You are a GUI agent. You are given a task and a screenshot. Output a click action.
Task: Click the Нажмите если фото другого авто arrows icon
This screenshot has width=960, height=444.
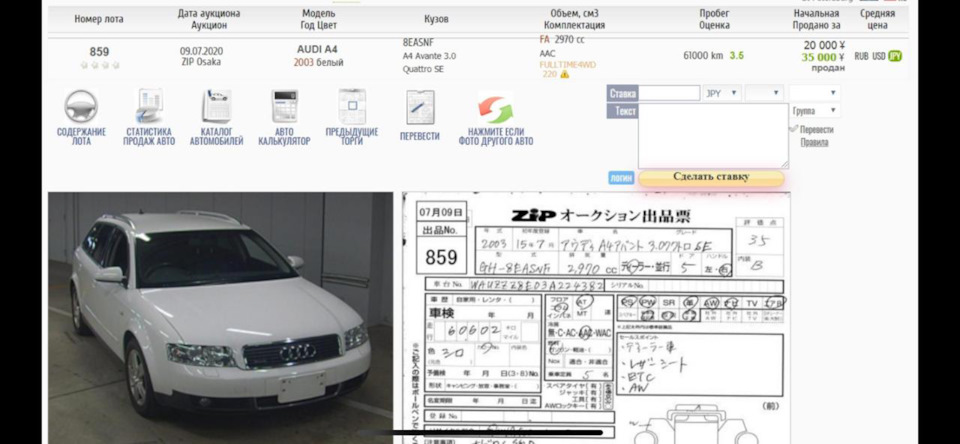[x=495, y=107]
